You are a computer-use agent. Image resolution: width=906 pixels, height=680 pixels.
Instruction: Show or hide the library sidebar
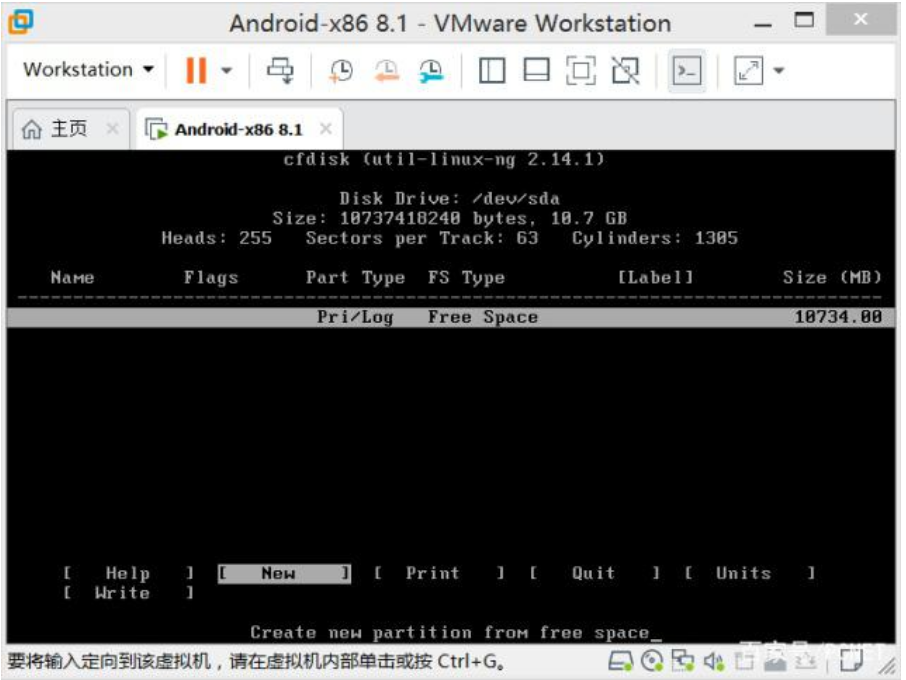[492, 71]
